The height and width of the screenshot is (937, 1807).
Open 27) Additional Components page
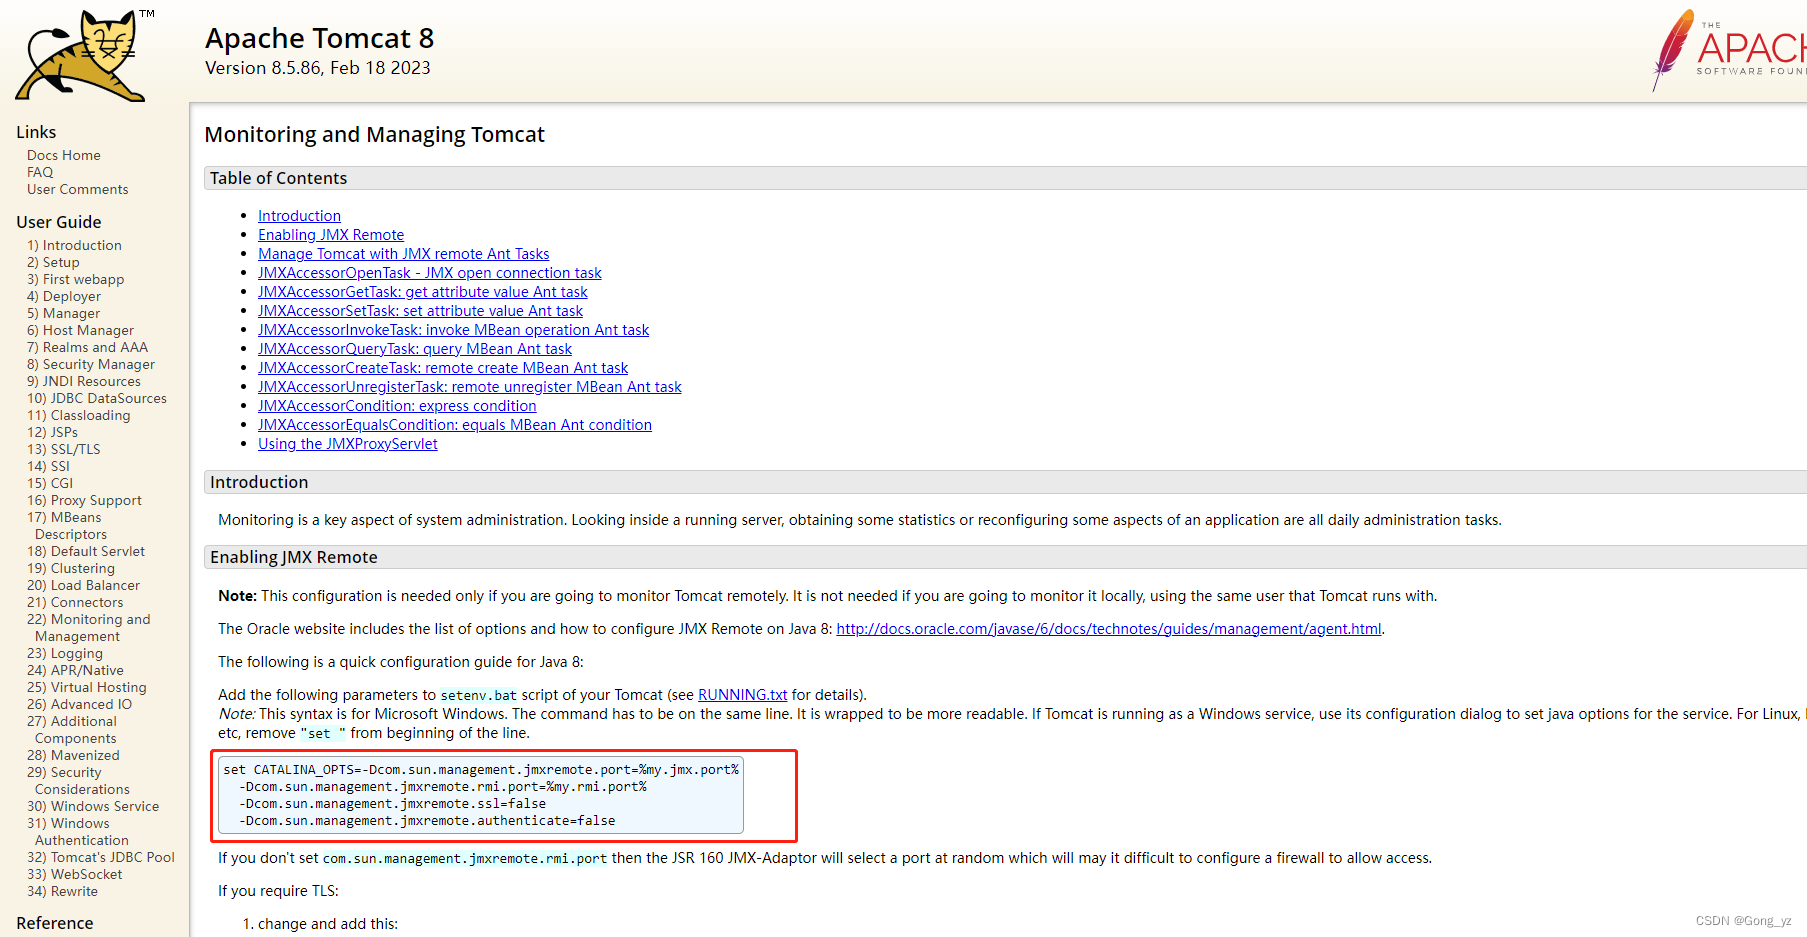pyautogui.click(x=72, y=730)
